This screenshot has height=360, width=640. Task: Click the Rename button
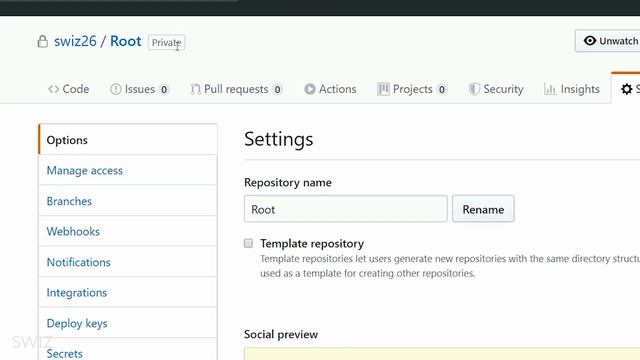click(x=483, y=209)
